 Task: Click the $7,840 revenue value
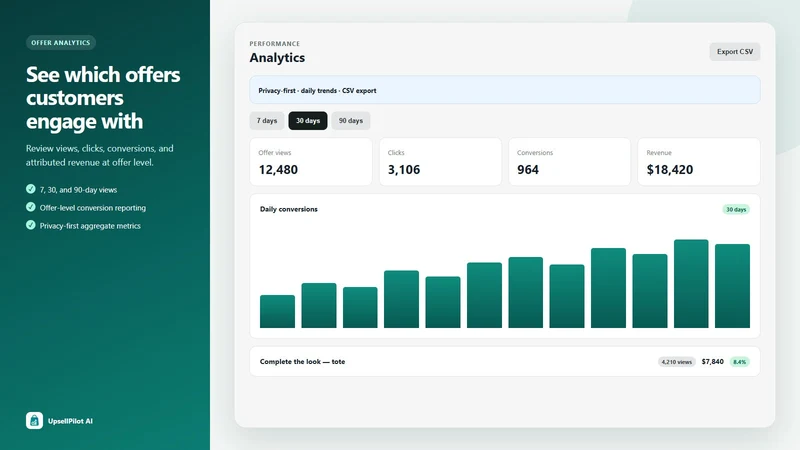click(x=712, y=362)
